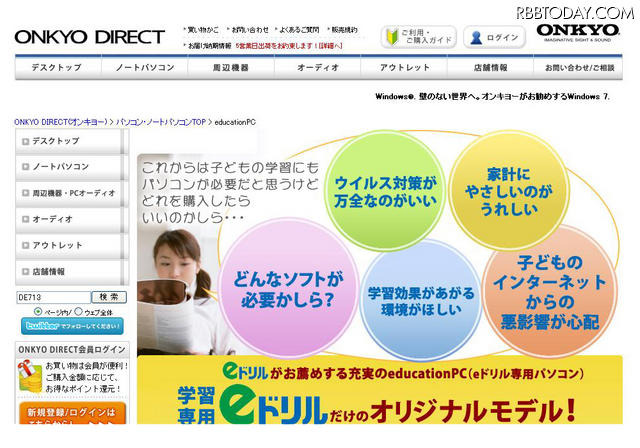Viewport: 640px width, 448px height.
Task: Select the 周辺機器 navigation tab
Action: coord(231,67)
